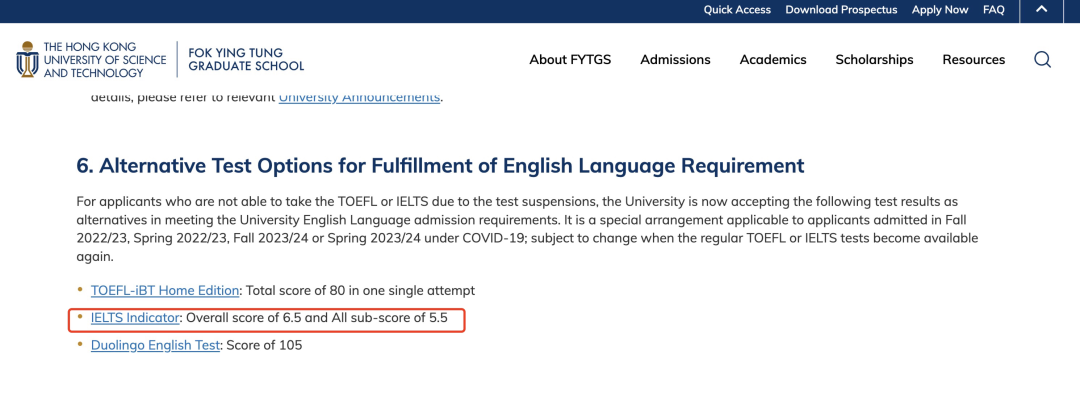Open the Resources menu

973,60
